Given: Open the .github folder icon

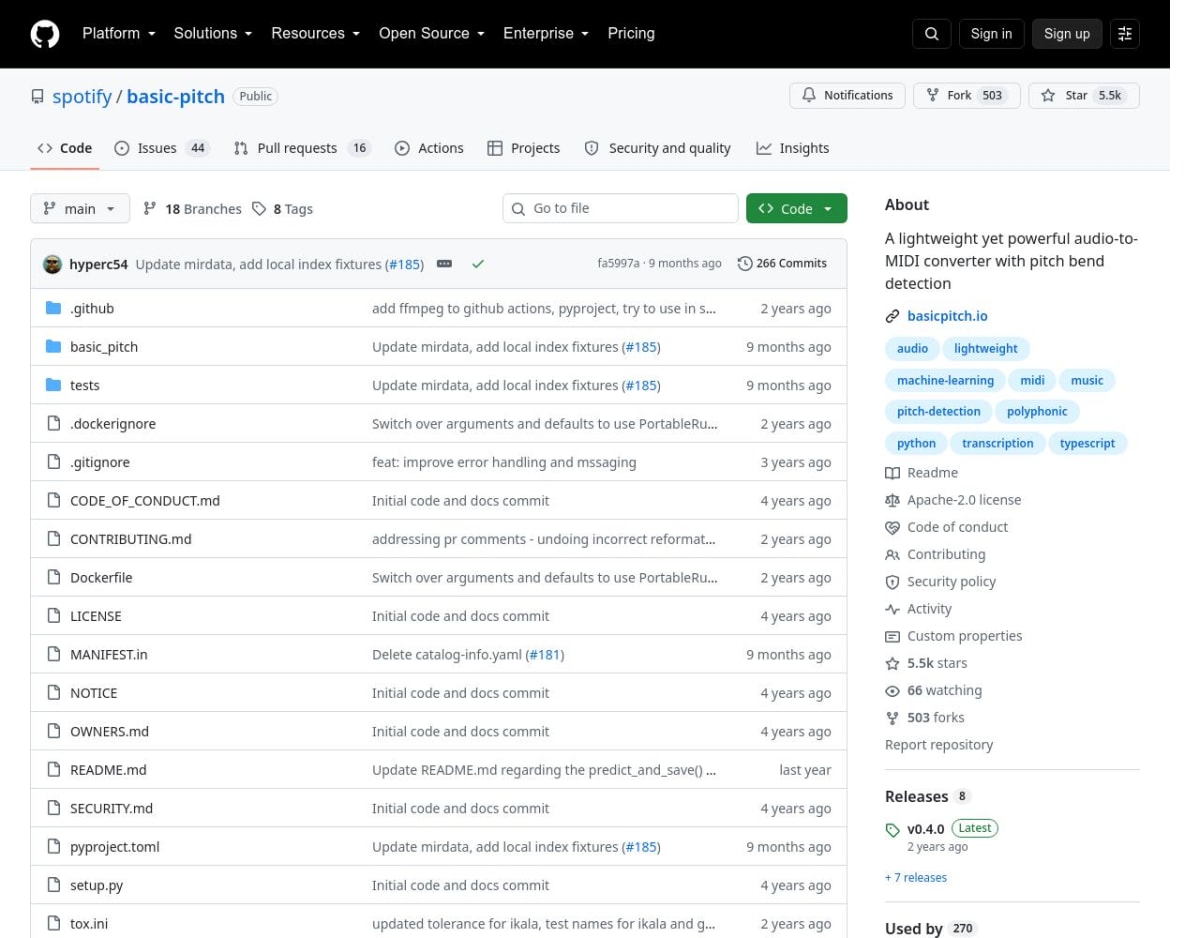Looking at the screenshot, I should click(x=54, y=308).
